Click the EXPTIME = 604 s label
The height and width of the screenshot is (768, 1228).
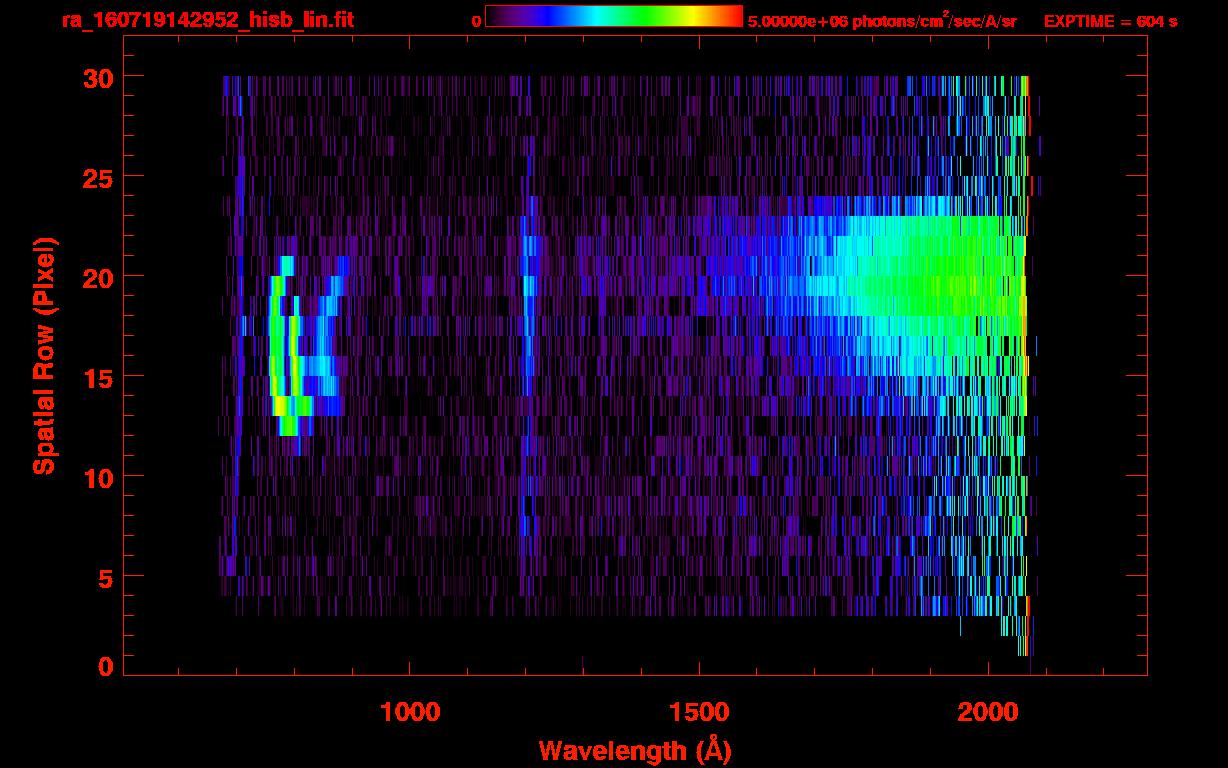(x=1110, y=21)
